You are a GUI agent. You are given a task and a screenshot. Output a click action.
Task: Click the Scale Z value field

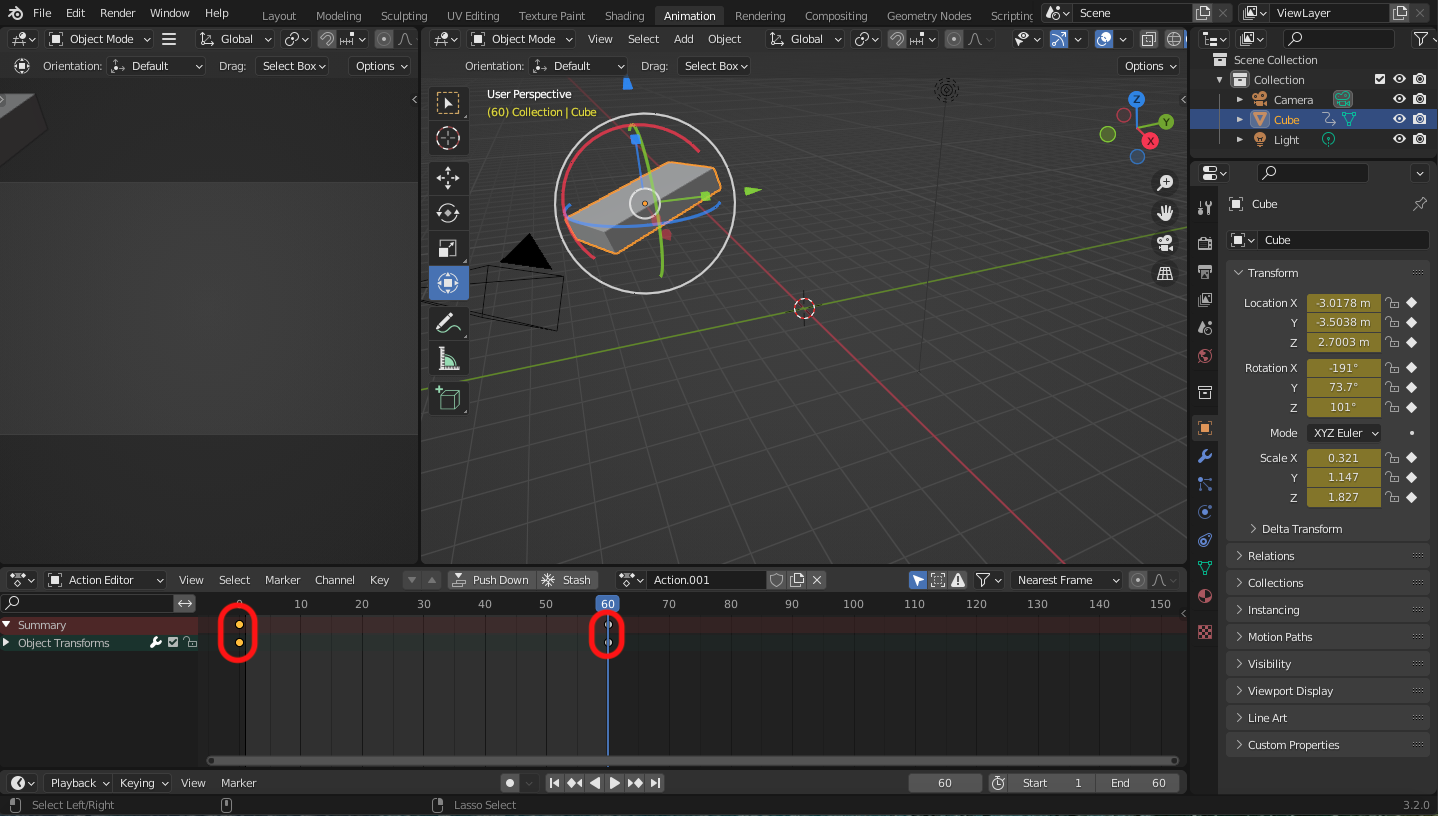[x=1343, y=497]
